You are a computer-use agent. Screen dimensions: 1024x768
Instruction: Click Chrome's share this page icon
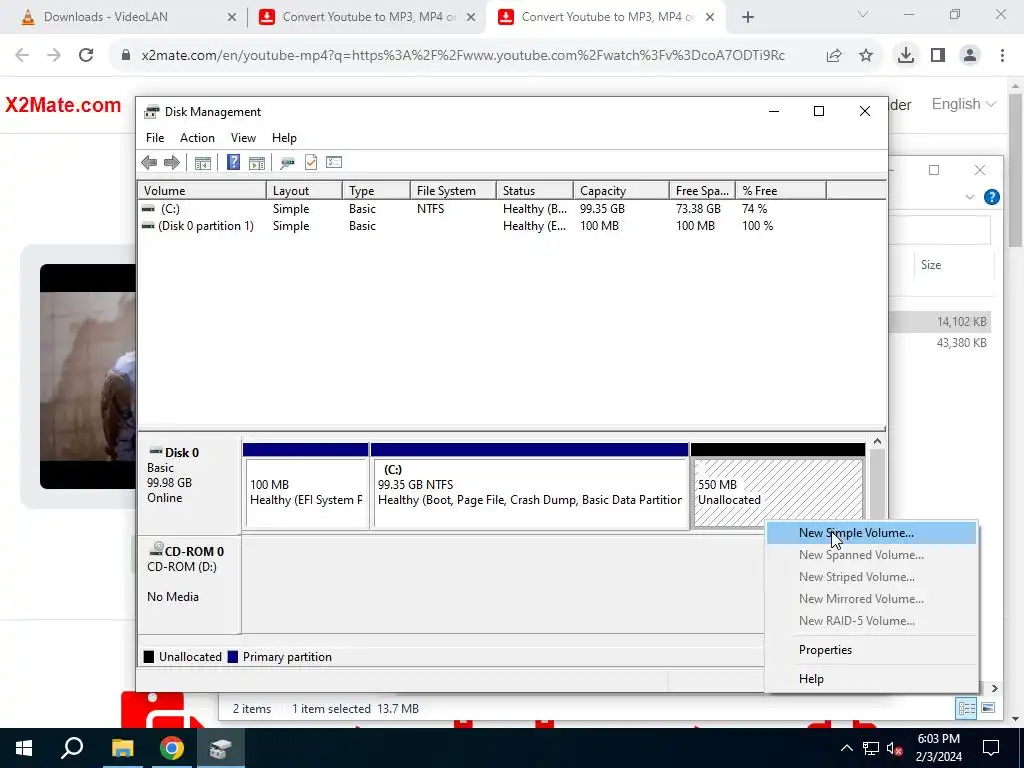coord(834,56)
